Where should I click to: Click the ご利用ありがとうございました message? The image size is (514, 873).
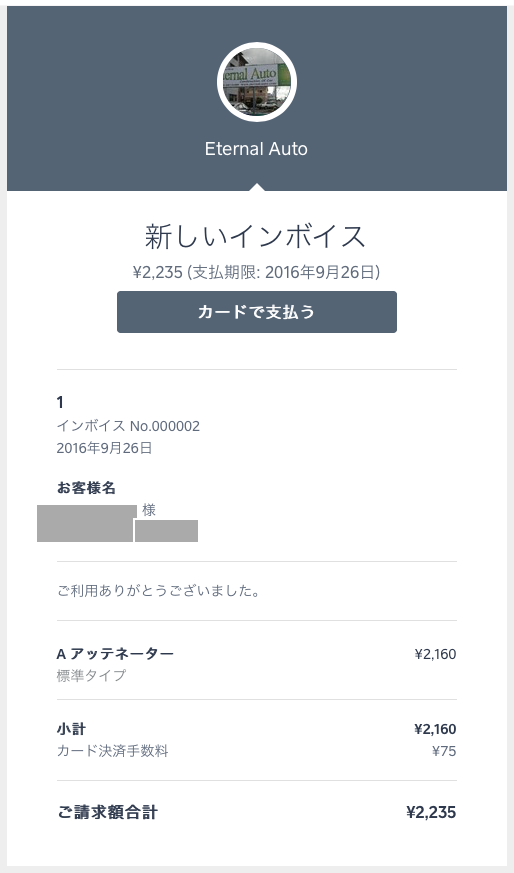click(159, 591)
